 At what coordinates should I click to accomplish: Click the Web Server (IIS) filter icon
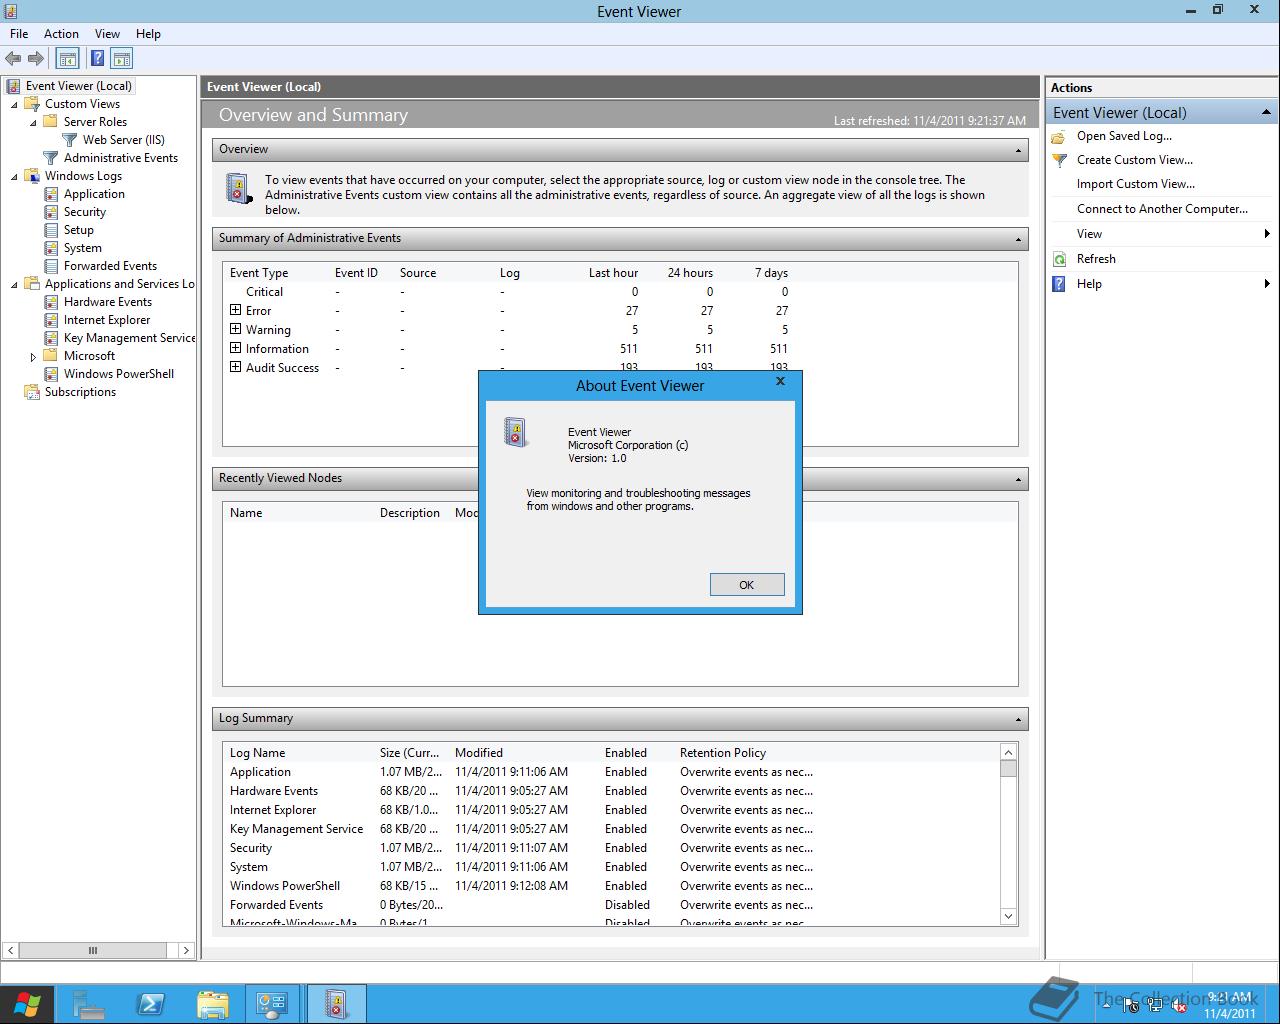coord(70,140)
